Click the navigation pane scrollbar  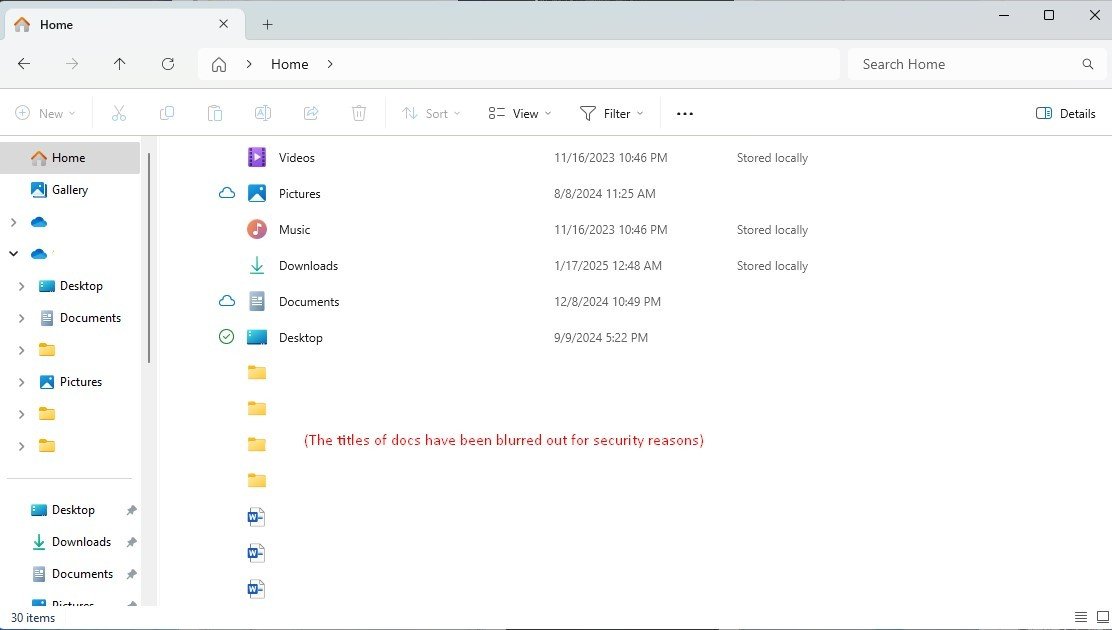click(149, 257)
